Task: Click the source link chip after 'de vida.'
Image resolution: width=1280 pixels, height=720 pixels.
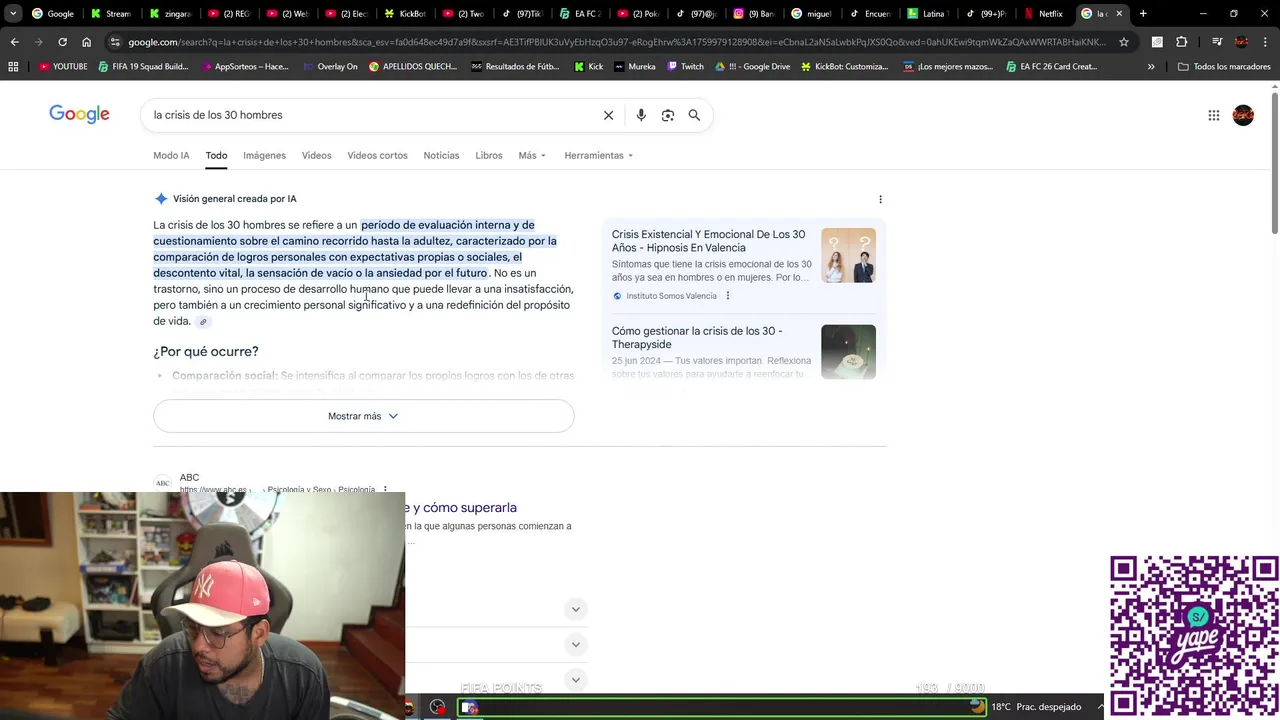Action: (x=203, y=322)
